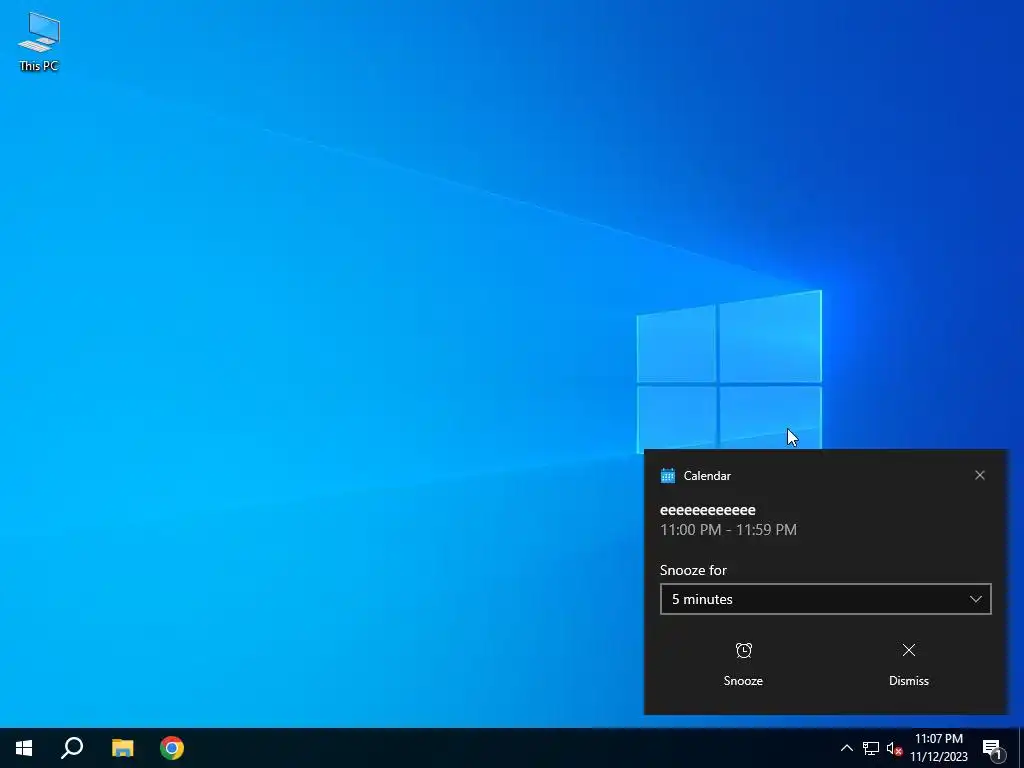Click the Calendar label in notification header
The height and width of the screenshot is (768, 1024).
707,476
